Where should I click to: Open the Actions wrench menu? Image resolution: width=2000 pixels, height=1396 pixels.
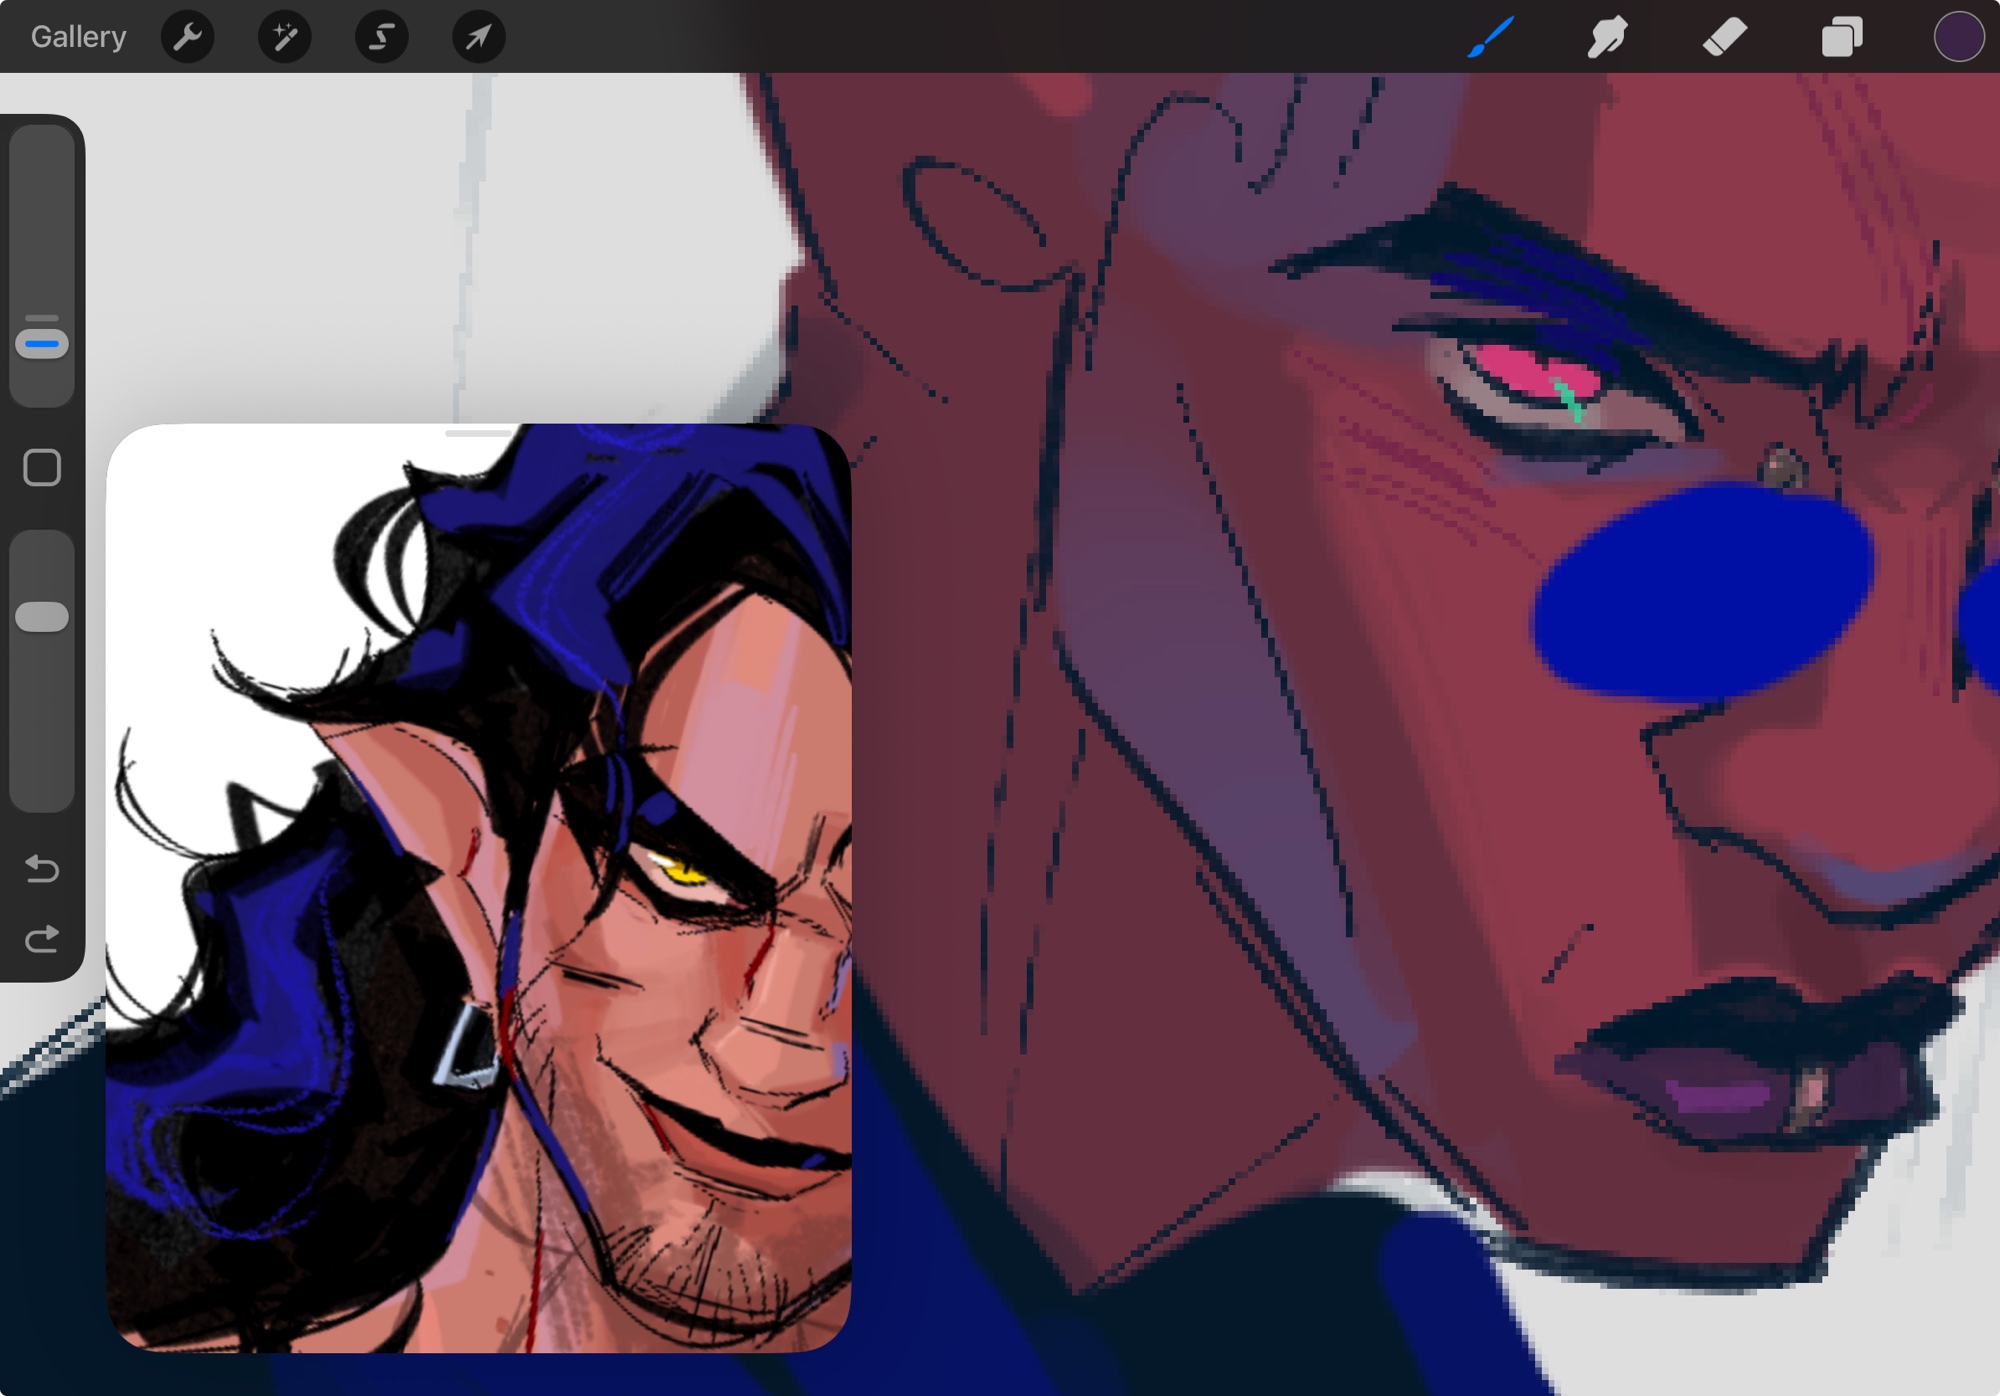click(x=188, y=37)
